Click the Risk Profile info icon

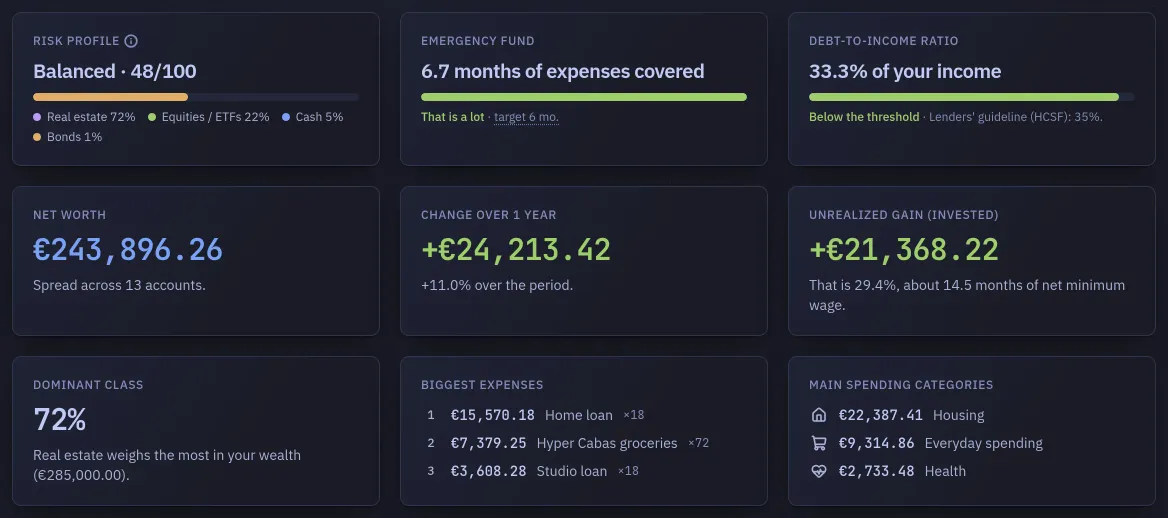click(131, 41)
